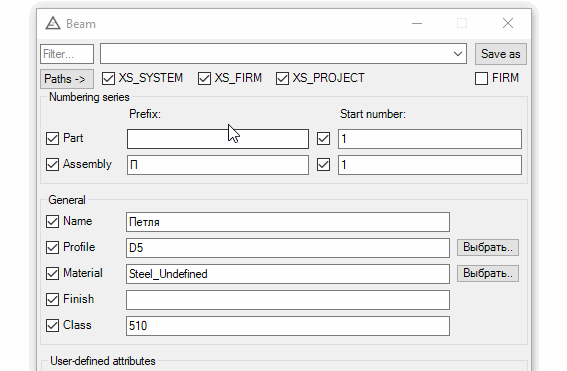Select the Name field with Петля
The width and height of the screenshot is (567, 371).
(x=288, y=222)
